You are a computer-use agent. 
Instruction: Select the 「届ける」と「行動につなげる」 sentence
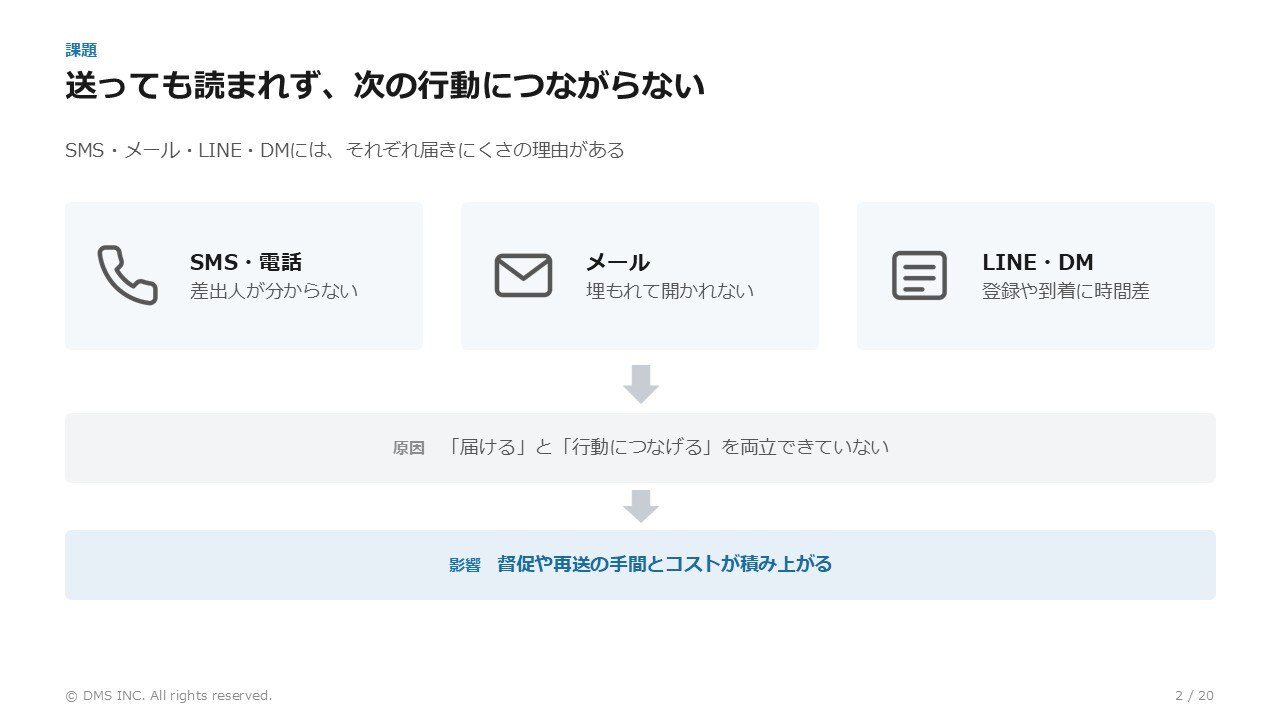coord(667,447)
